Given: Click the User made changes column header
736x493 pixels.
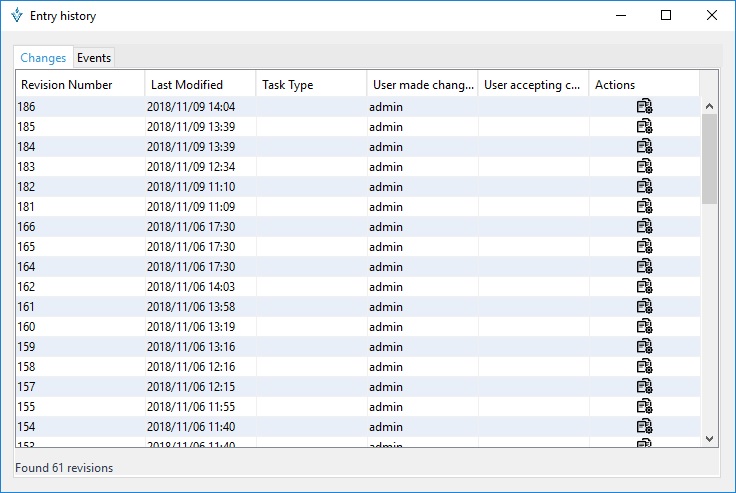Looking at the screenshot, I should click(422, 85).
